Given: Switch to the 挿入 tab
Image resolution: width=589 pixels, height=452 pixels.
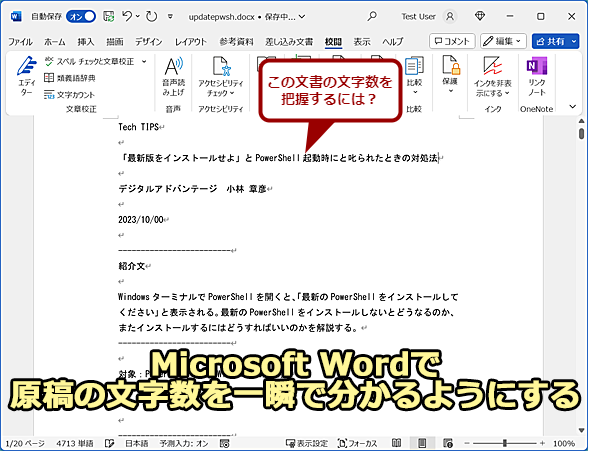Looking at the screenshot, I should [x=86, y=41].
